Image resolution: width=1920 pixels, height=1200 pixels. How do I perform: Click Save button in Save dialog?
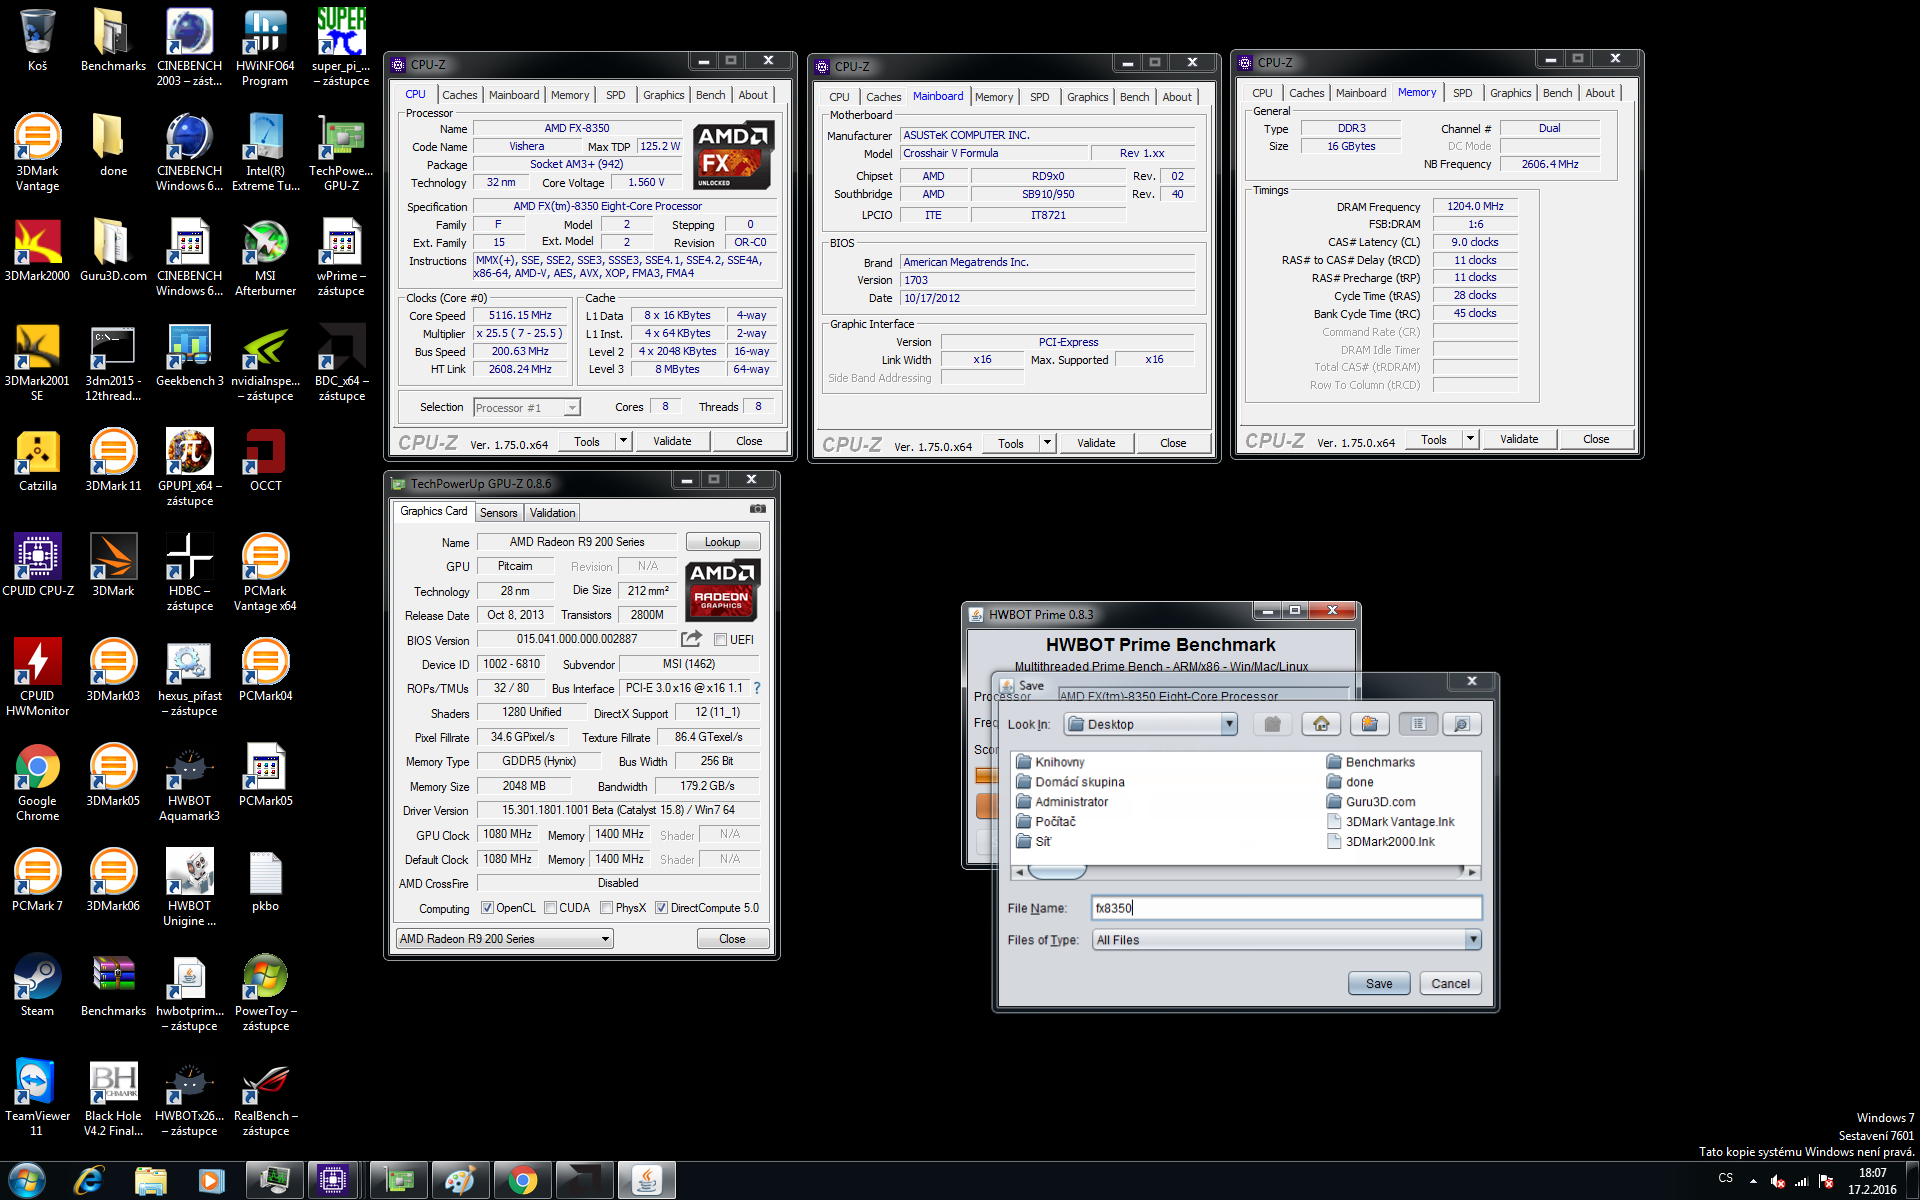click(x=1379, y=984)
